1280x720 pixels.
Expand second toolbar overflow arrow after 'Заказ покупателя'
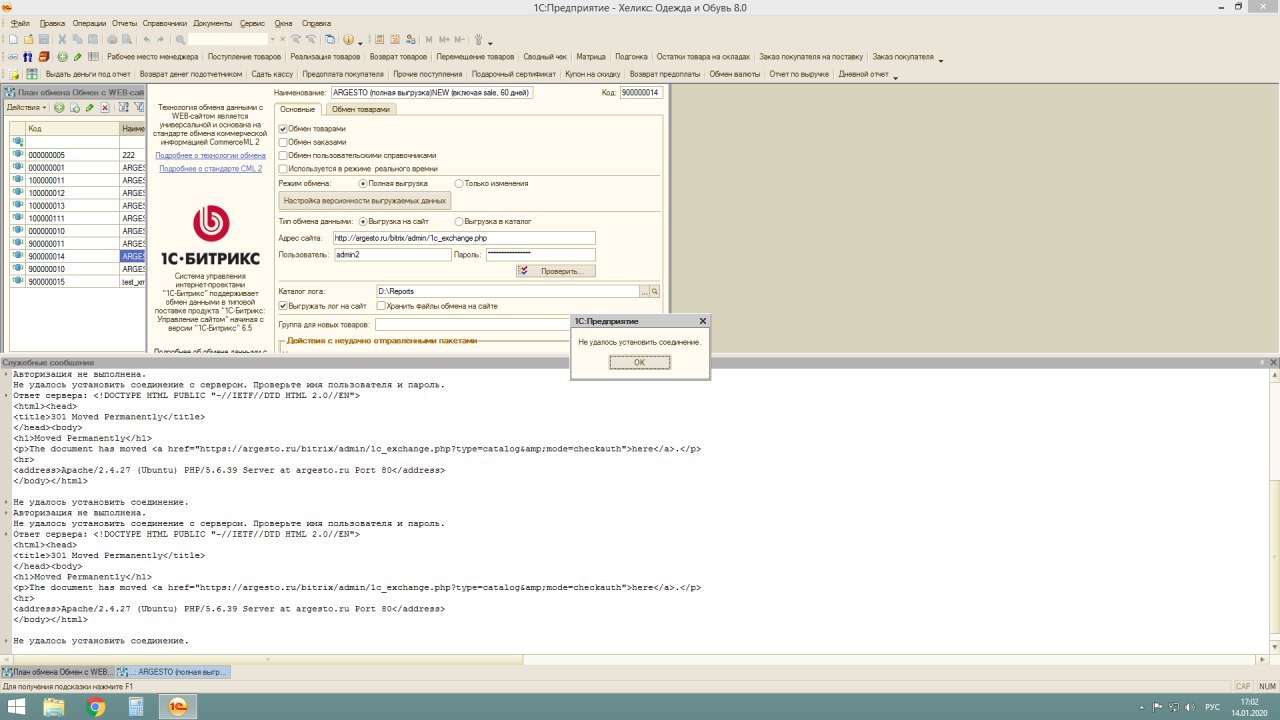point(941,59)
